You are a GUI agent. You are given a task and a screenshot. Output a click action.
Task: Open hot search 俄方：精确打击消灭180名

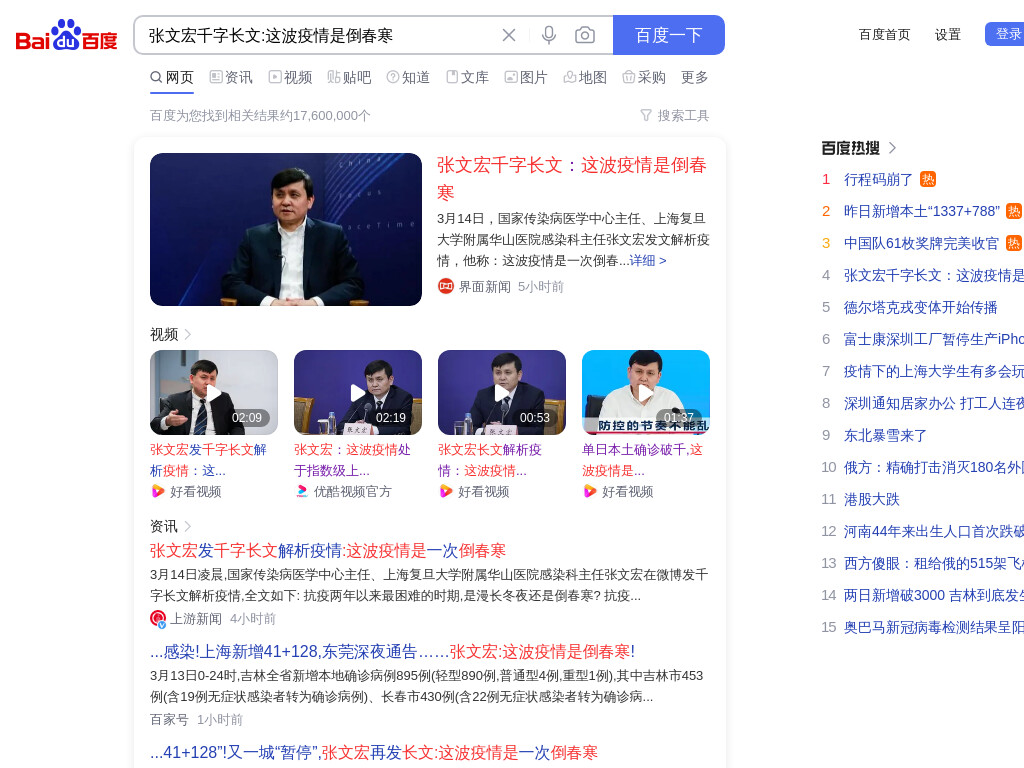click(x=934, y=468)
